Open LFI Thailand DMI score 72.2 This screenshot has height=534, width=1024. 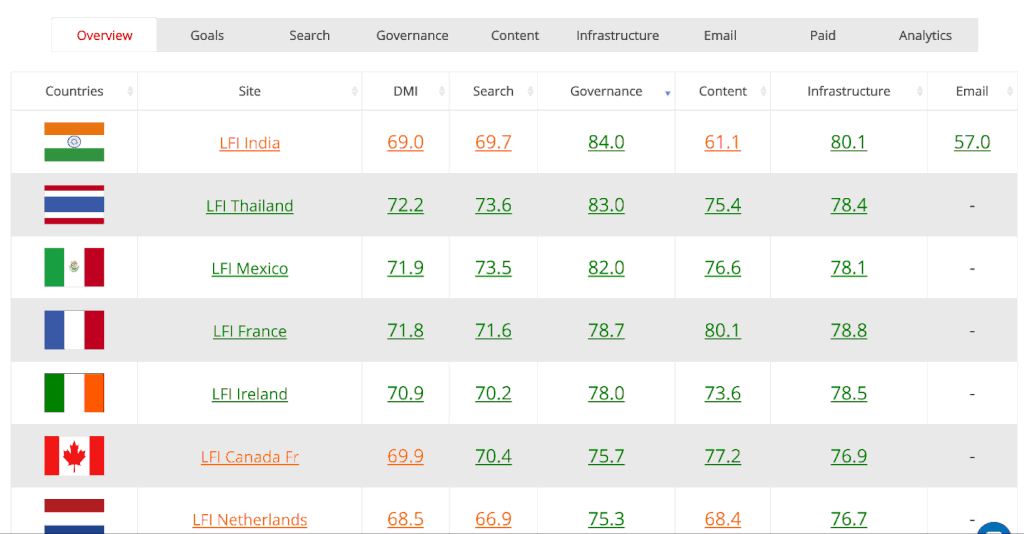[406, 205]
